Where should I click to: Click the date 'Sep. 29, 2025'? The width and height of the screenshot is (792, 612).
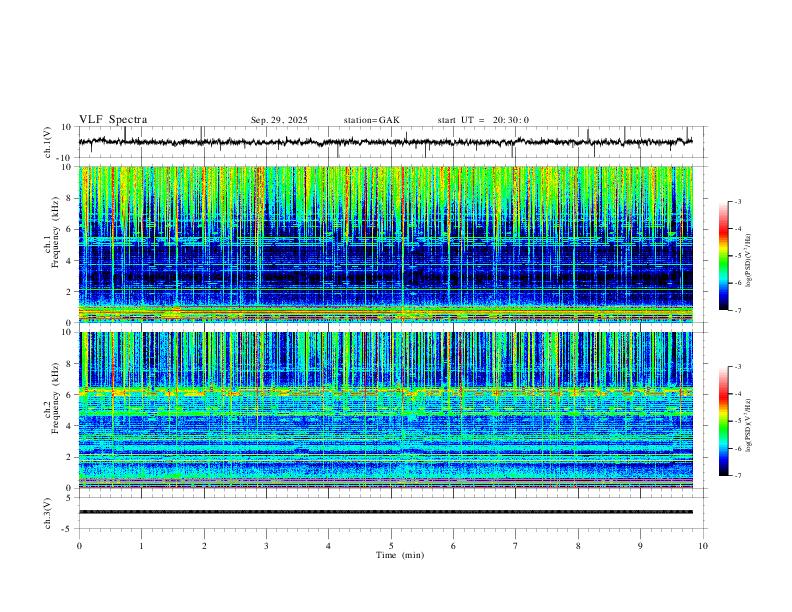[279, 120]
